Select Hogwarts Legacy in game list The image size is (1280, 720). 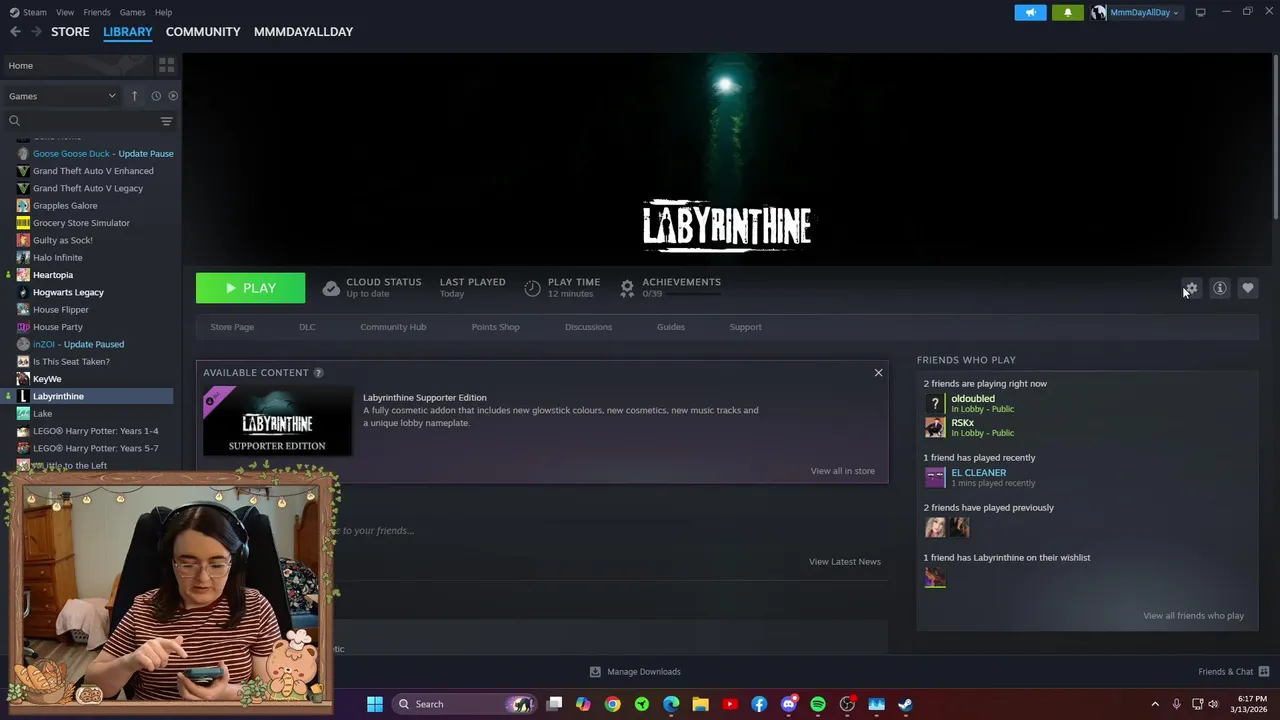point(68,292)
